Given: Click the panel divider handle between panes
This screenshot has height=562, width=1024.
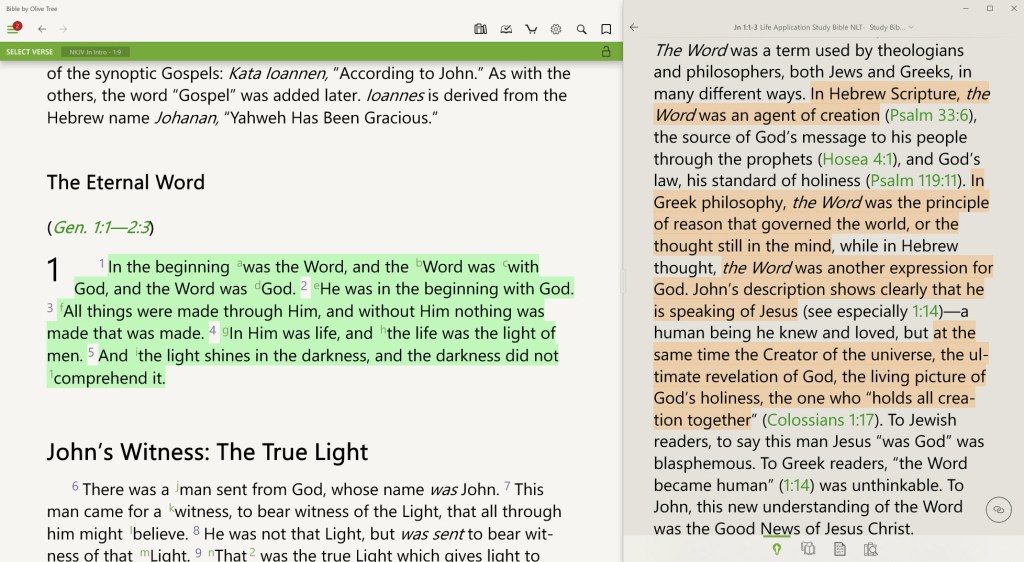Looking at the screenshot, I should [623, 281].
